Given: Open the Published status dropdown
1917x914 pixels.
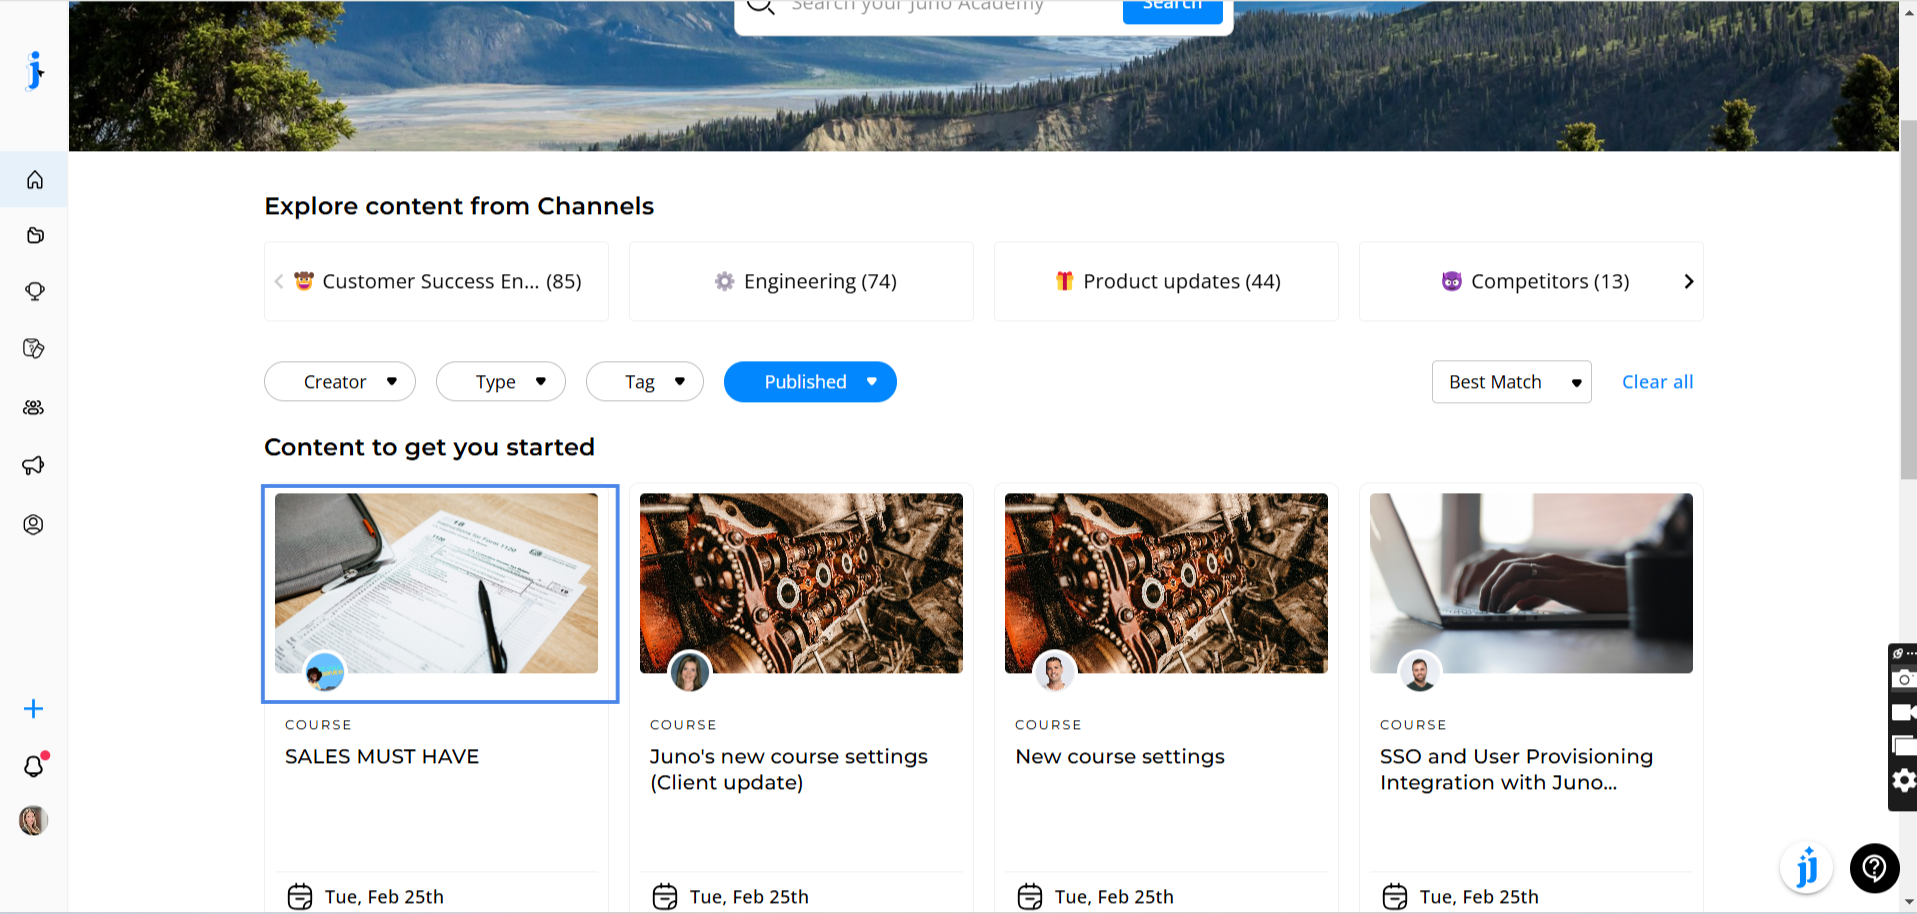Looking at the screenshot, I should [810, 382].
